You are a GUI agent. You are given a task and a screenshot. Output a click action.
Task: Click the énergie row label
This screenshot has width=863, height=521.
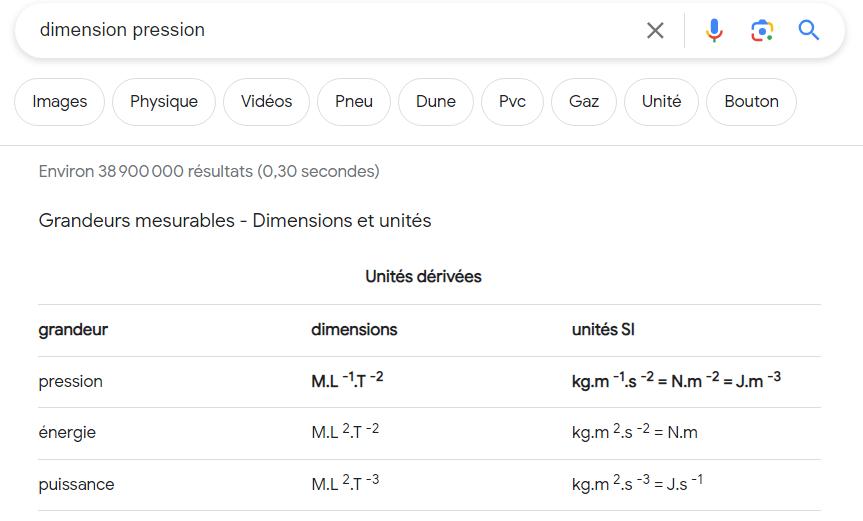click(x=67, y=433)
